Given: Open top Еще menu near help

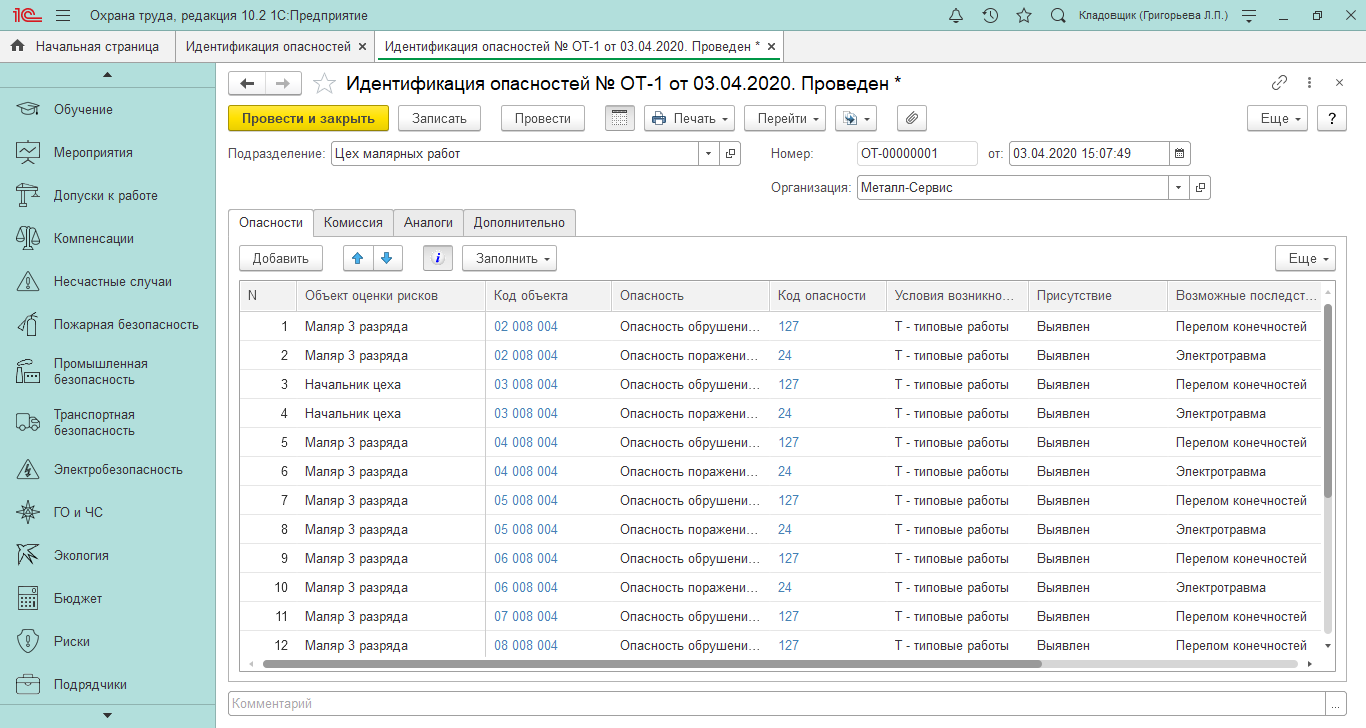Looking at the screenshot, I should (x=1278, y=118).
